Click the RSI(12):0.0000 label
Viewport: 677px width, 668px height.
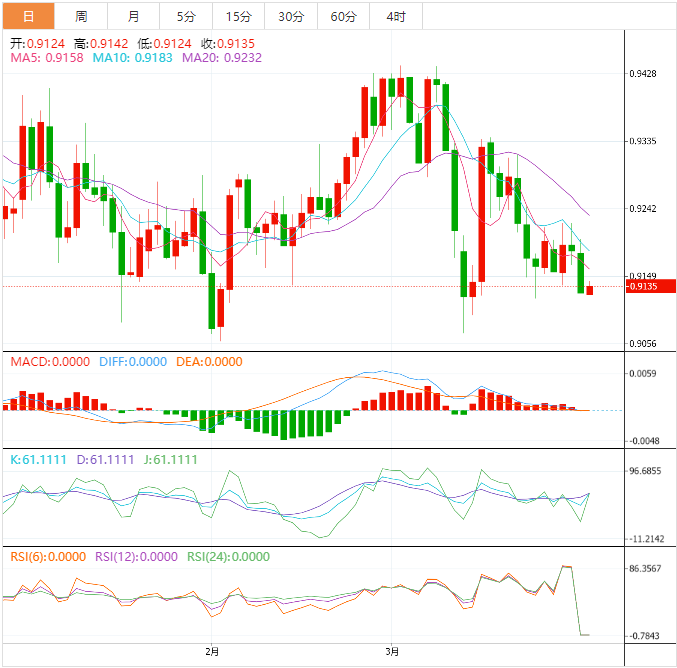tap(136, 557)
